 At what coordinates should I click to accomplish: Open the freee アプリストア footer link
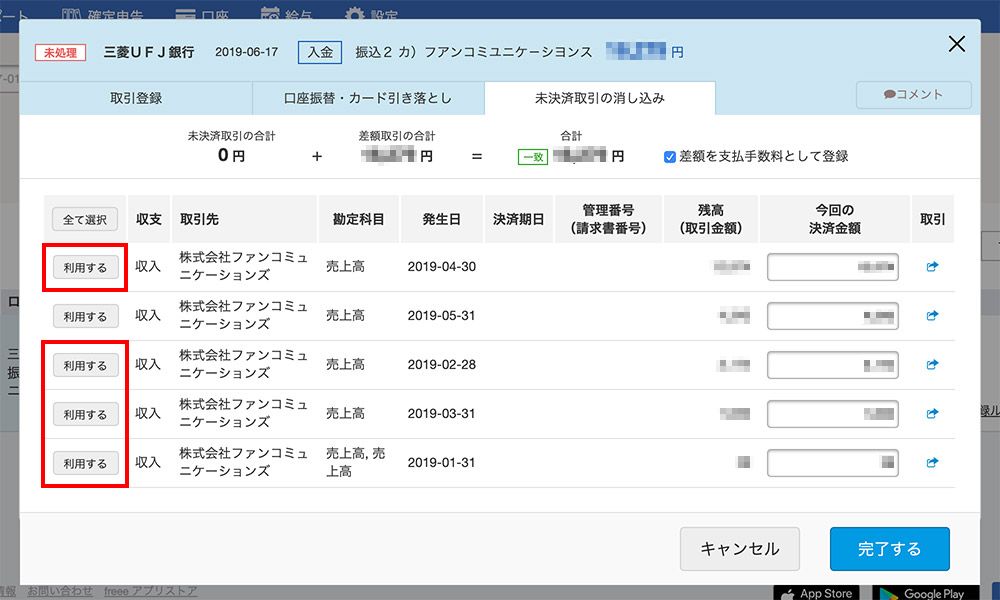(151, 592)
